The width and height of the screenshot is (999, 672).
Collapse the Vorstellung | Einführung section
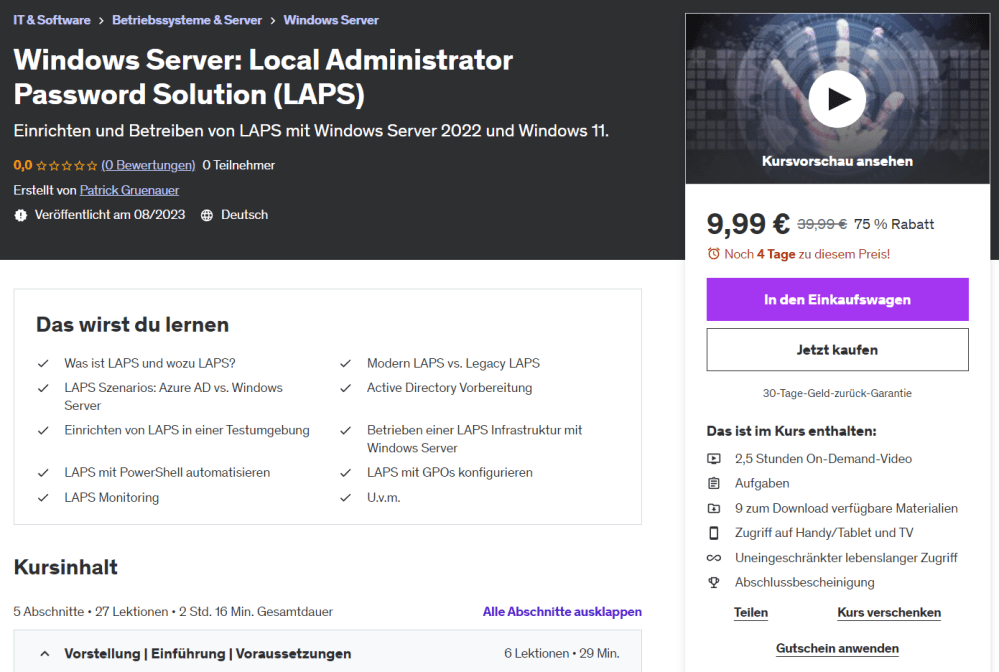click(x=45, y=654)
